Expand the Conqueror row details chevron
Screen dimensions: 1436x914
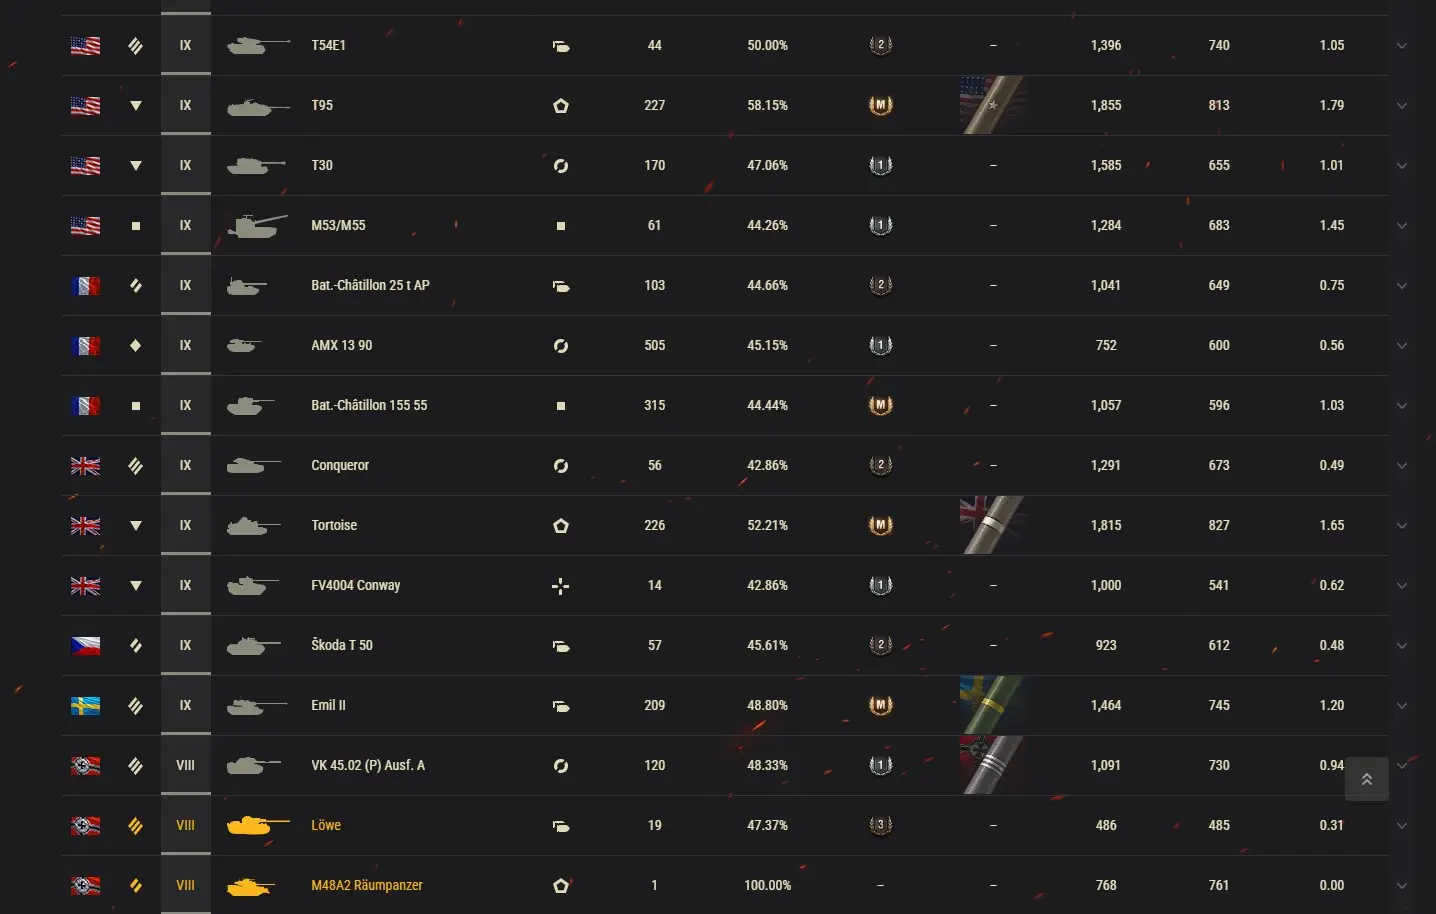click(1401, 466)
